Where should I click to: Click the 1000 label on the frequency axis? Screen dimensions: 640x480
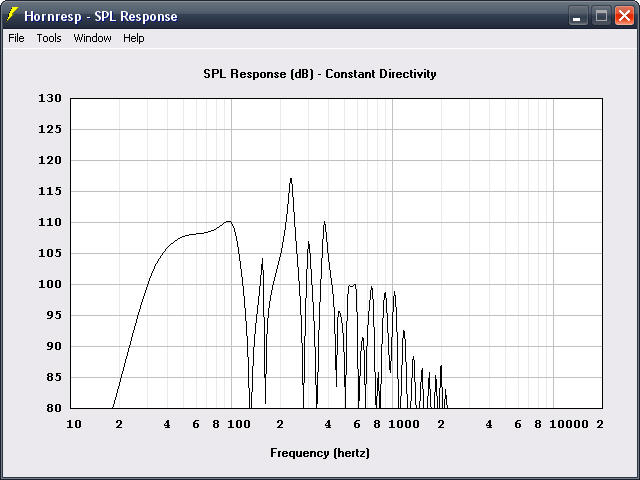[404, 424]
